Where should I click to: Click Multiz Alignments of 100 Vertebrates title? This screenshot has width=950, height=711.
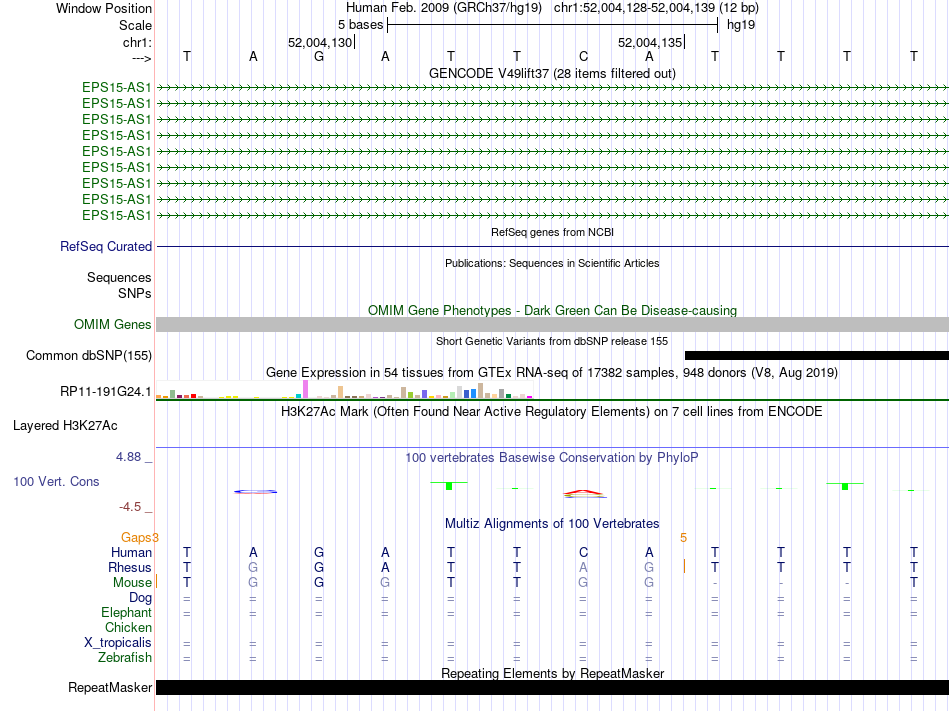tap(552, 523)
